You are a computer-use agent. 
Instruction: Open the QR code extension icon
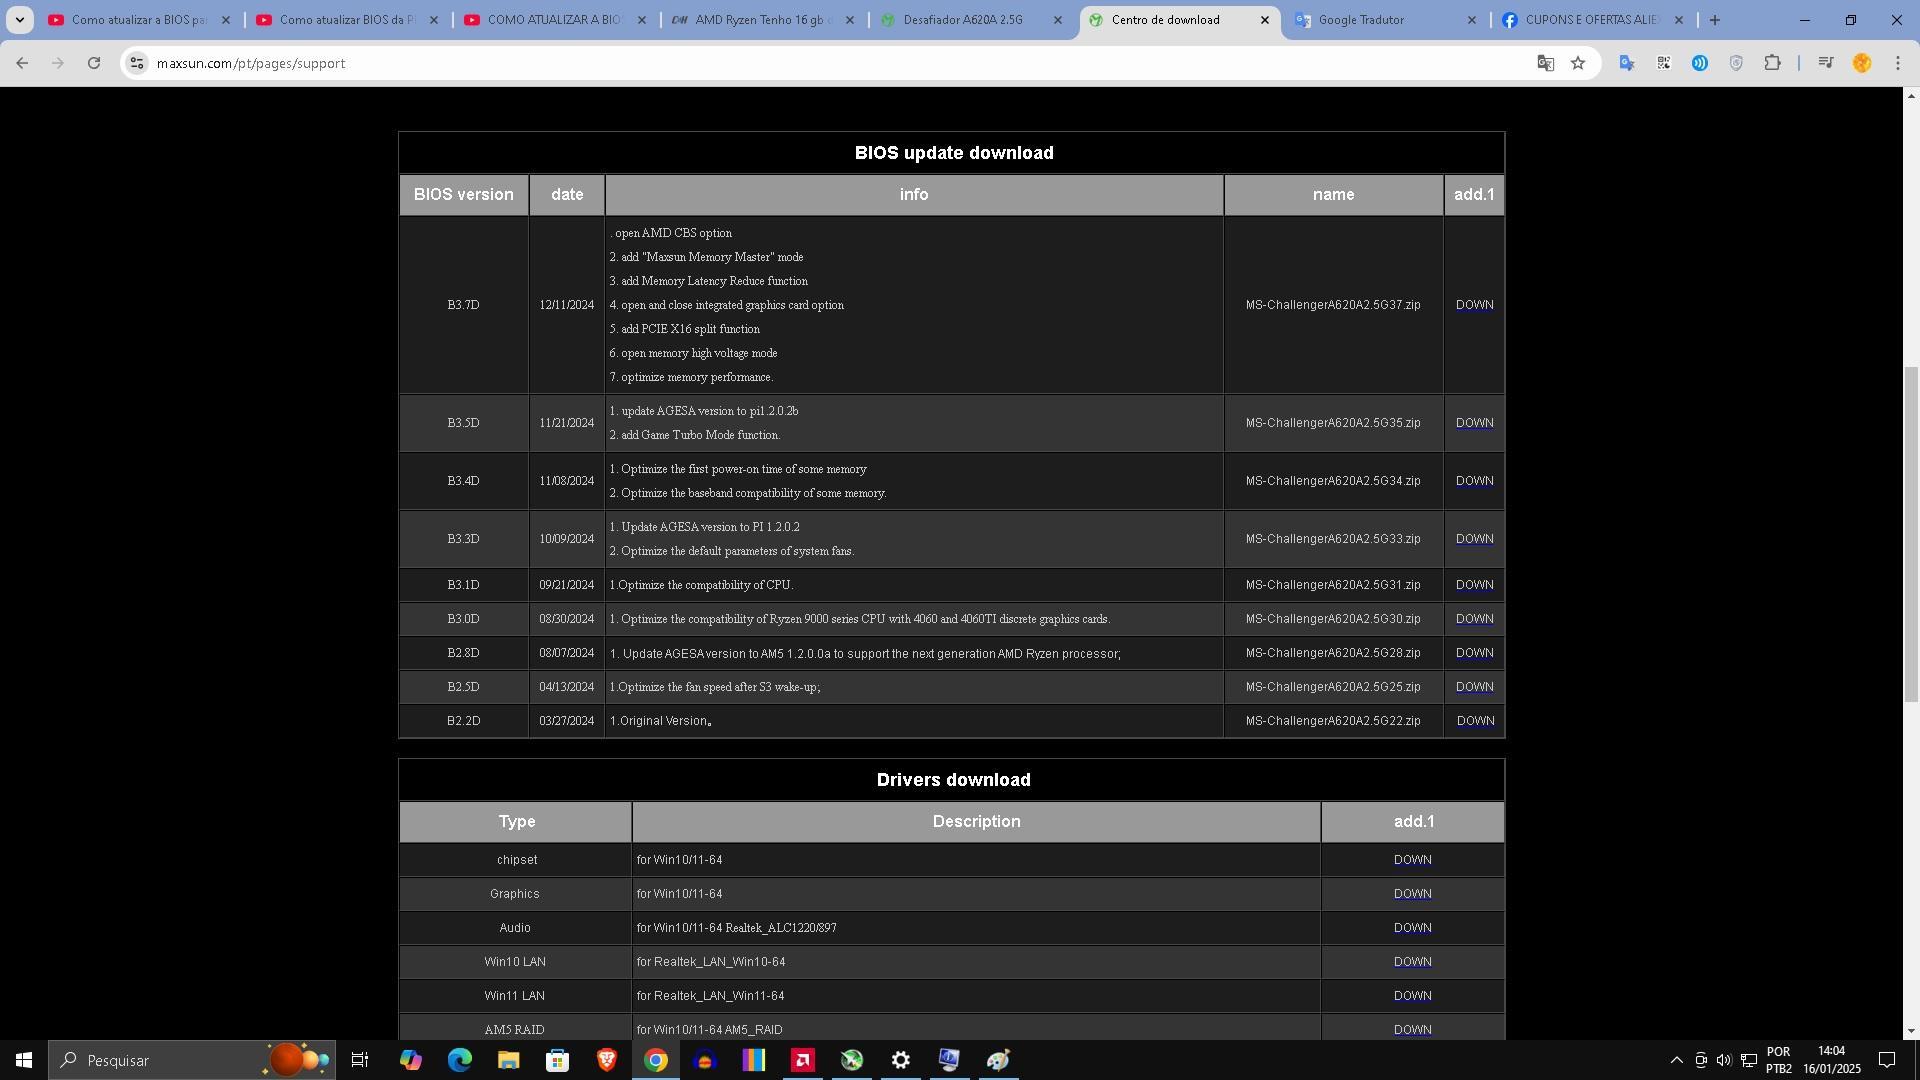tap(1664, 63)
